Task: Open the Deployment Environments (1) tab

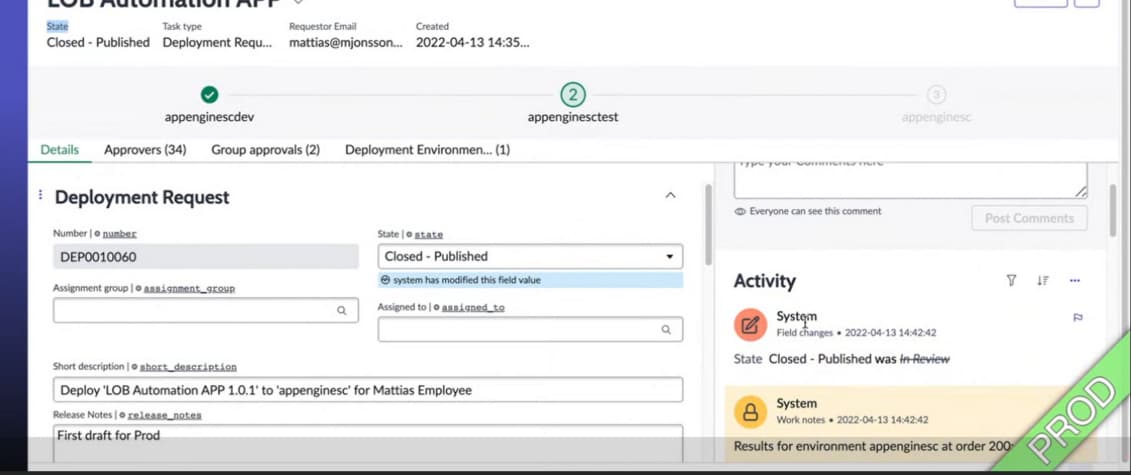Action: pos(427,150)
